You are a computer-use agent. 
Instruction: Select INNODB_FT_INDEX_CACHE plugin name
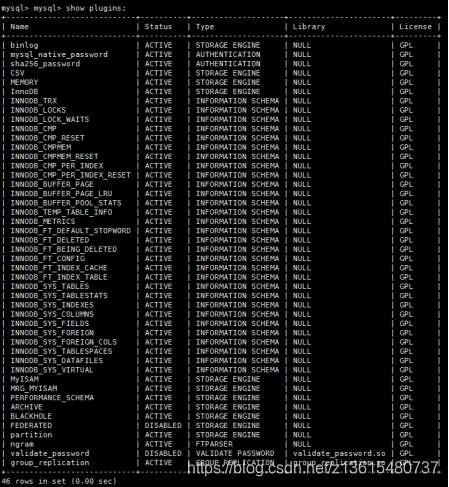[59, 268]
